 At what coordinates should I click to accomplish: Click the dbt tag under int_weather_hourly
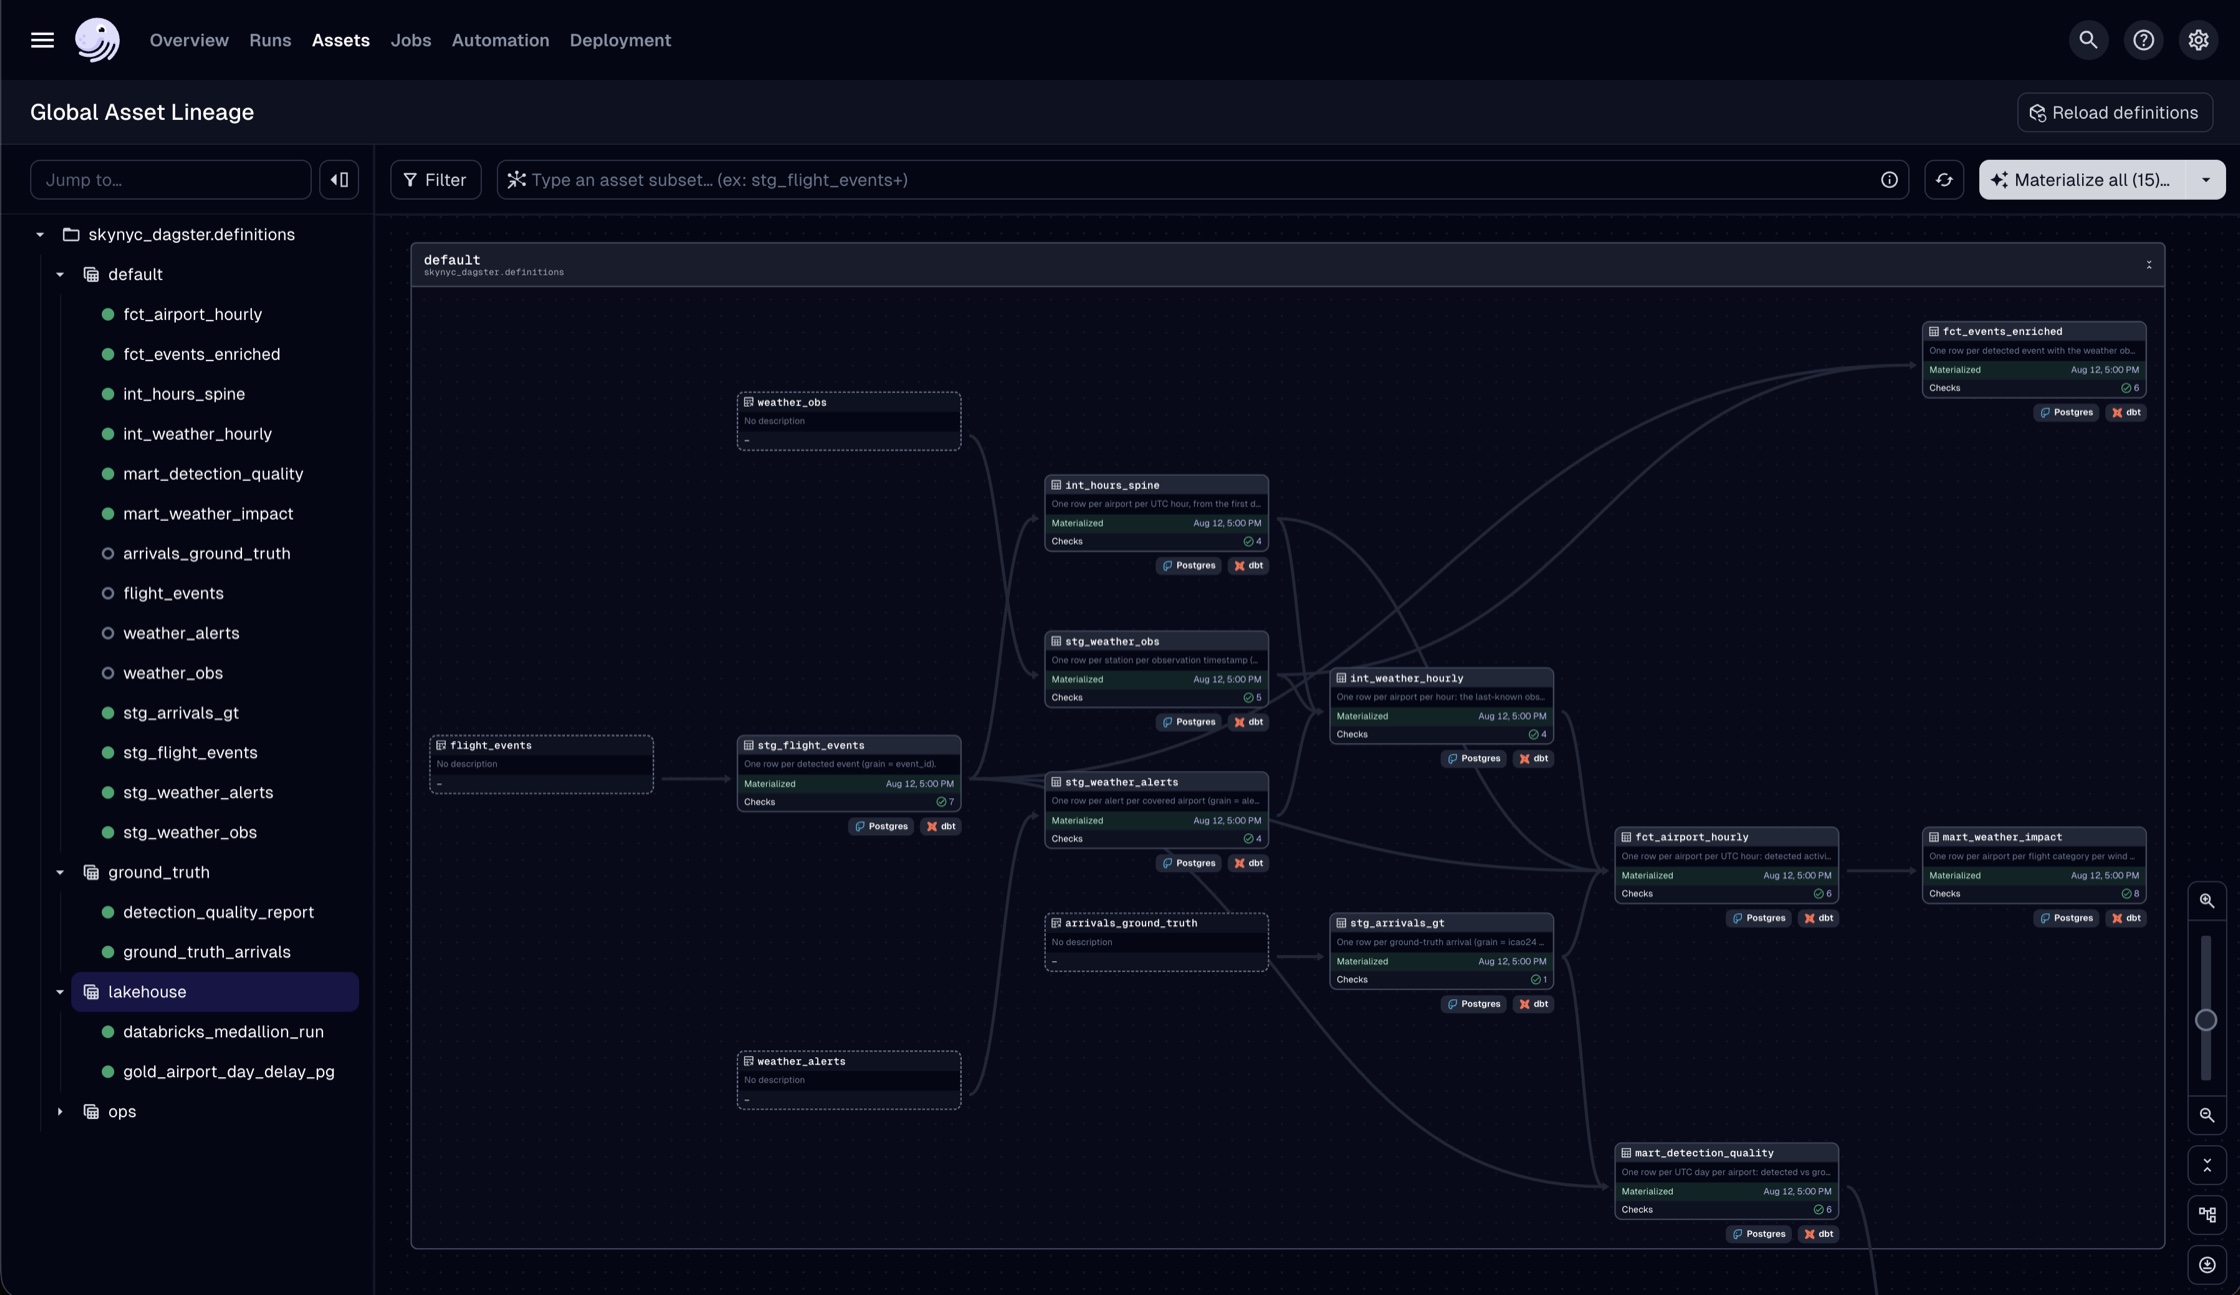[x=1533, y=759]
